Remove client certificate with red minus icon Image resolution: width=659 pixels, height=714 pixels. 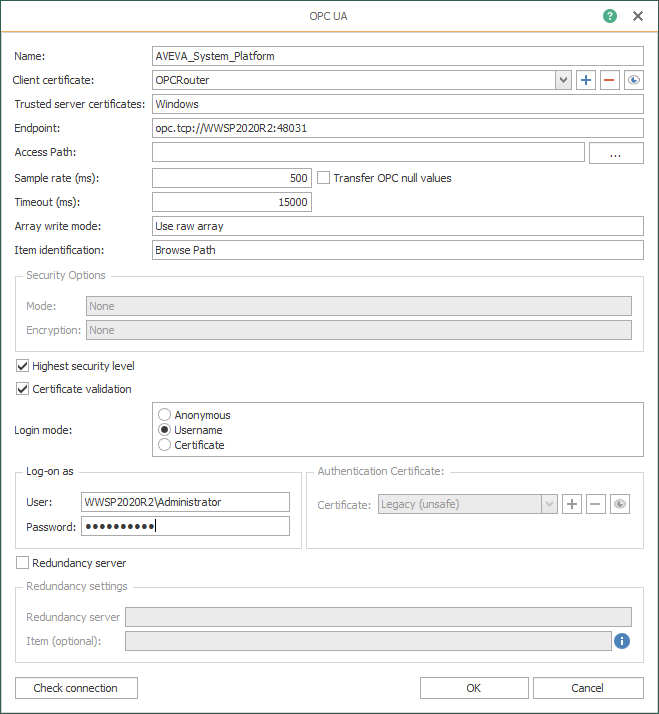click(609, 80)
